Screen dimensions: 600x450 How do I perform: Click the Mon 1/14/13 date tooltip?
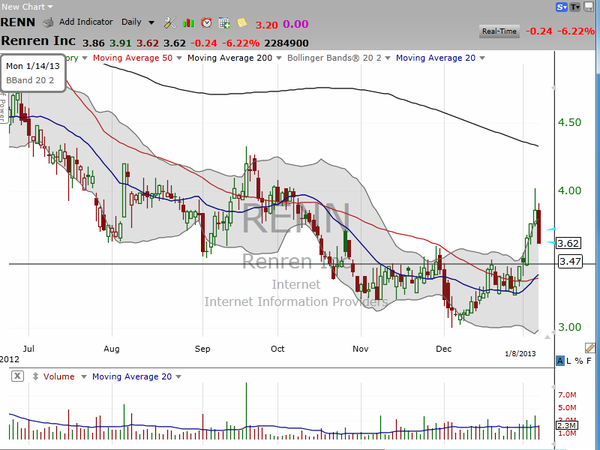(33, 66)
